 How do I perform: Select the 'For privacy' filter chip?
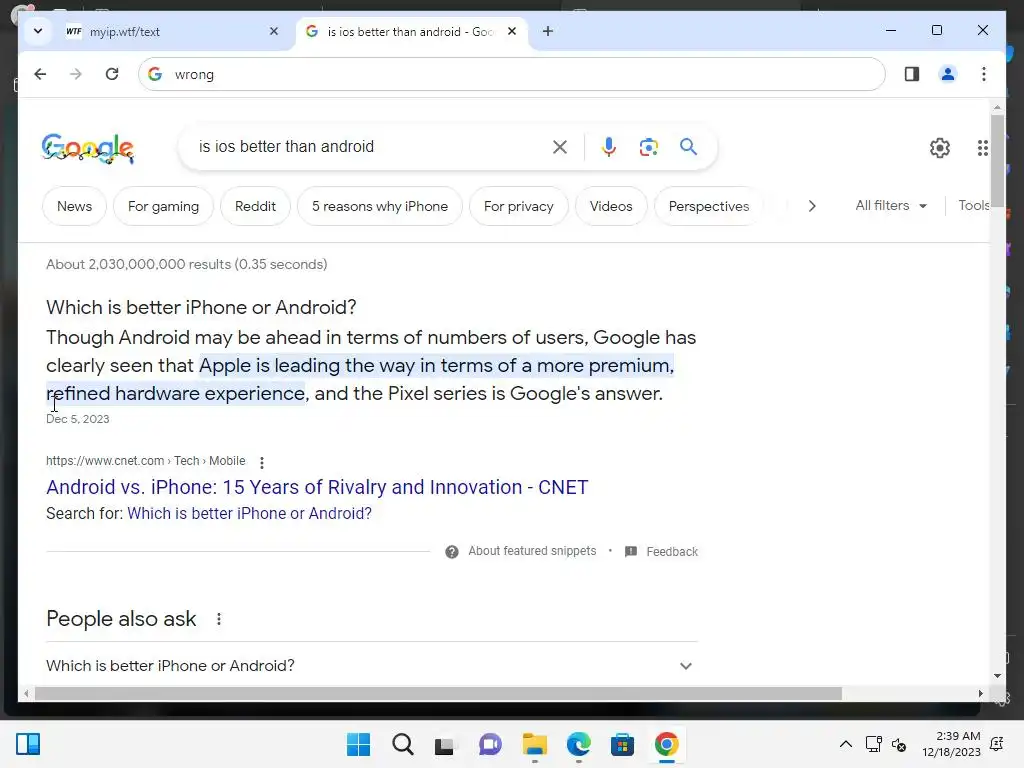(519, 206)
